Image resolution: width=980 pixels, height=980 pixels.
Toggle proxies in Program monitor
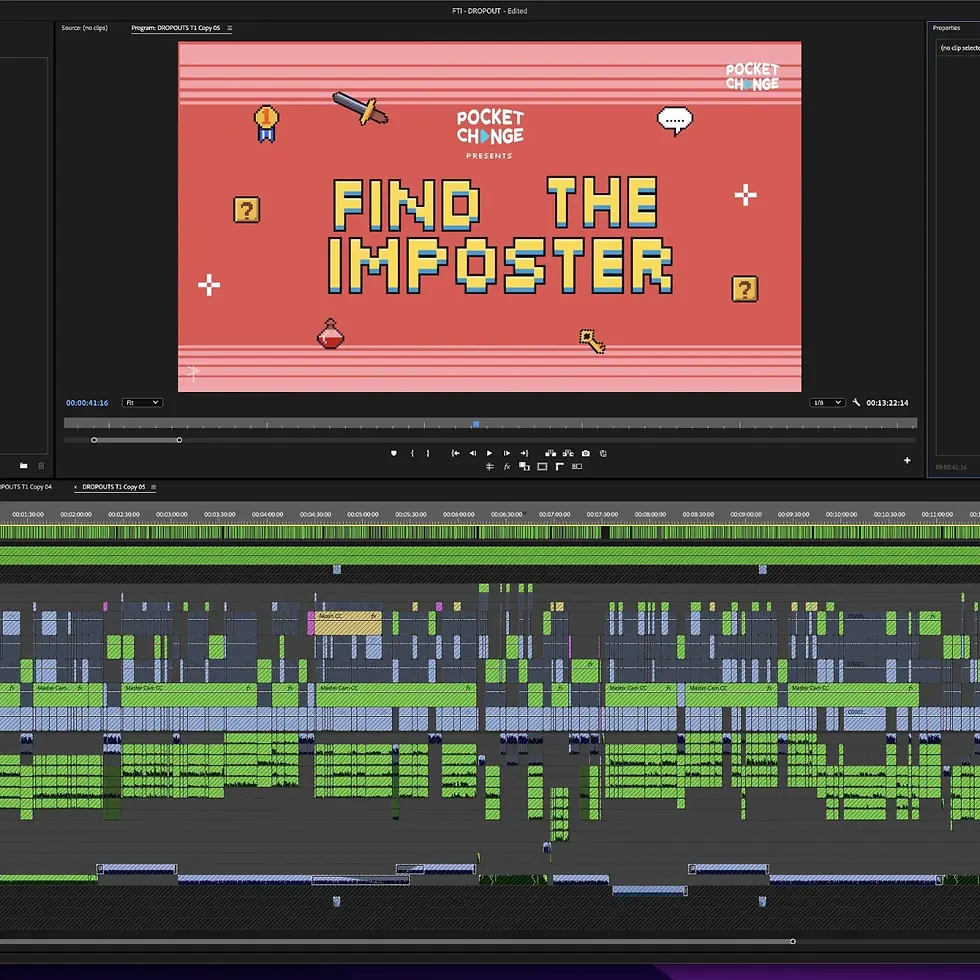[x=524, y=467]
